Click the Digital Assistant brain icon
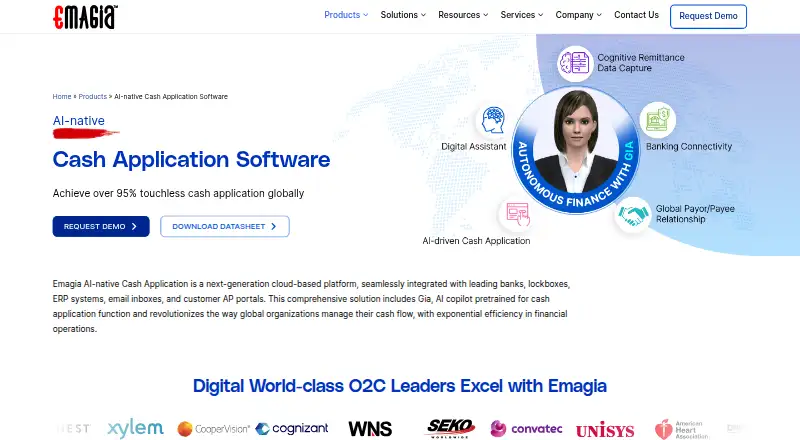Viewport: 800px width, 440px height. click(x=493, y=120)
